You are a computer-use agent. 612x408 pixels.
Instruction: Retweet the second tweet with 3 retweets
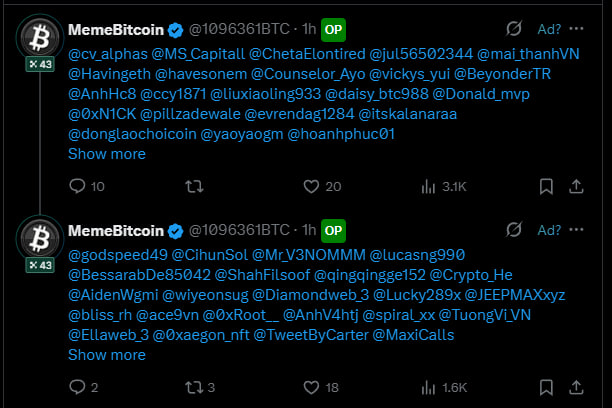click(200, 387)
